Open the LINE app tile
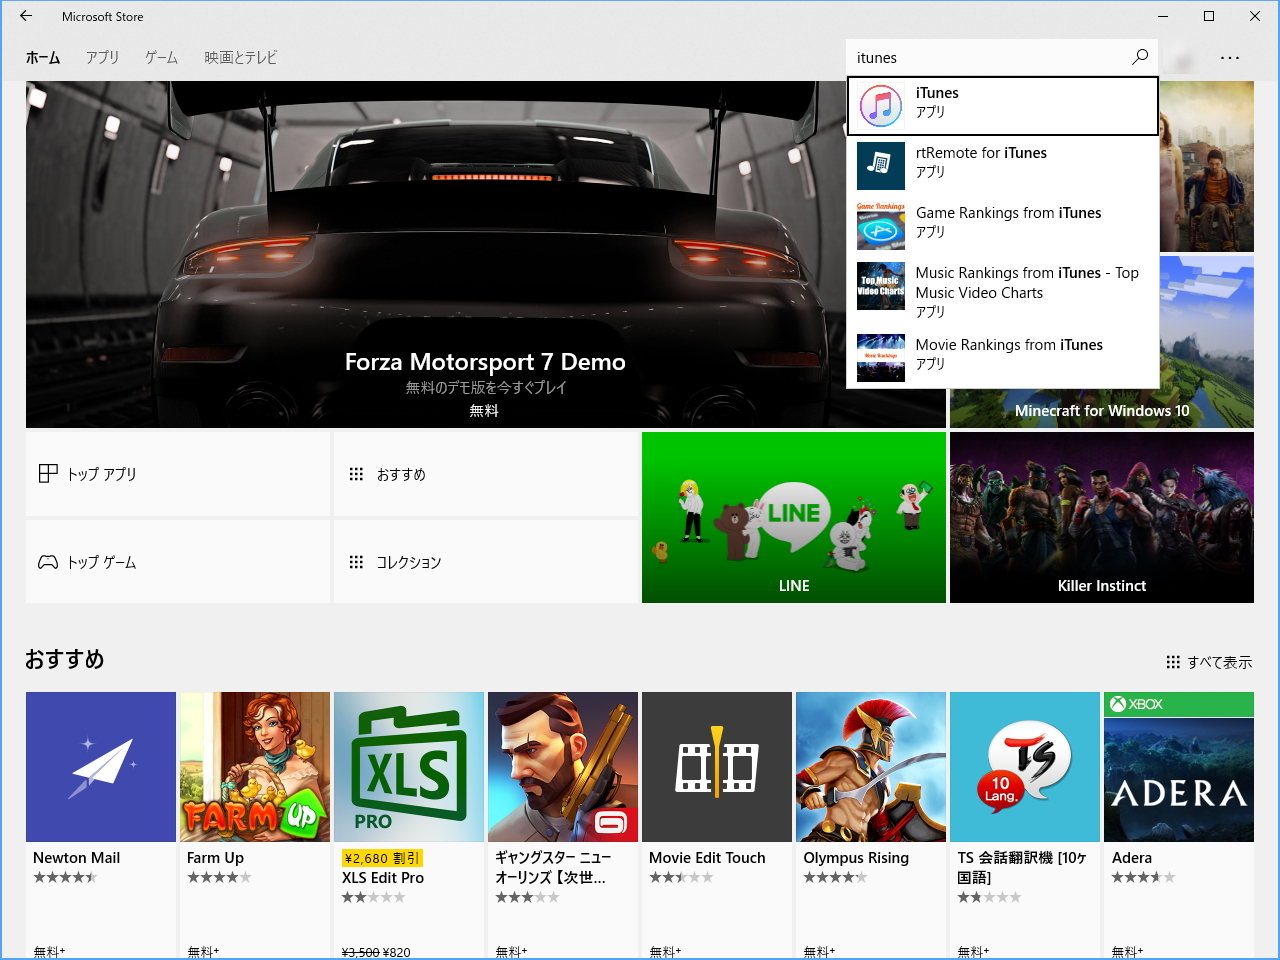 [793, 517]
